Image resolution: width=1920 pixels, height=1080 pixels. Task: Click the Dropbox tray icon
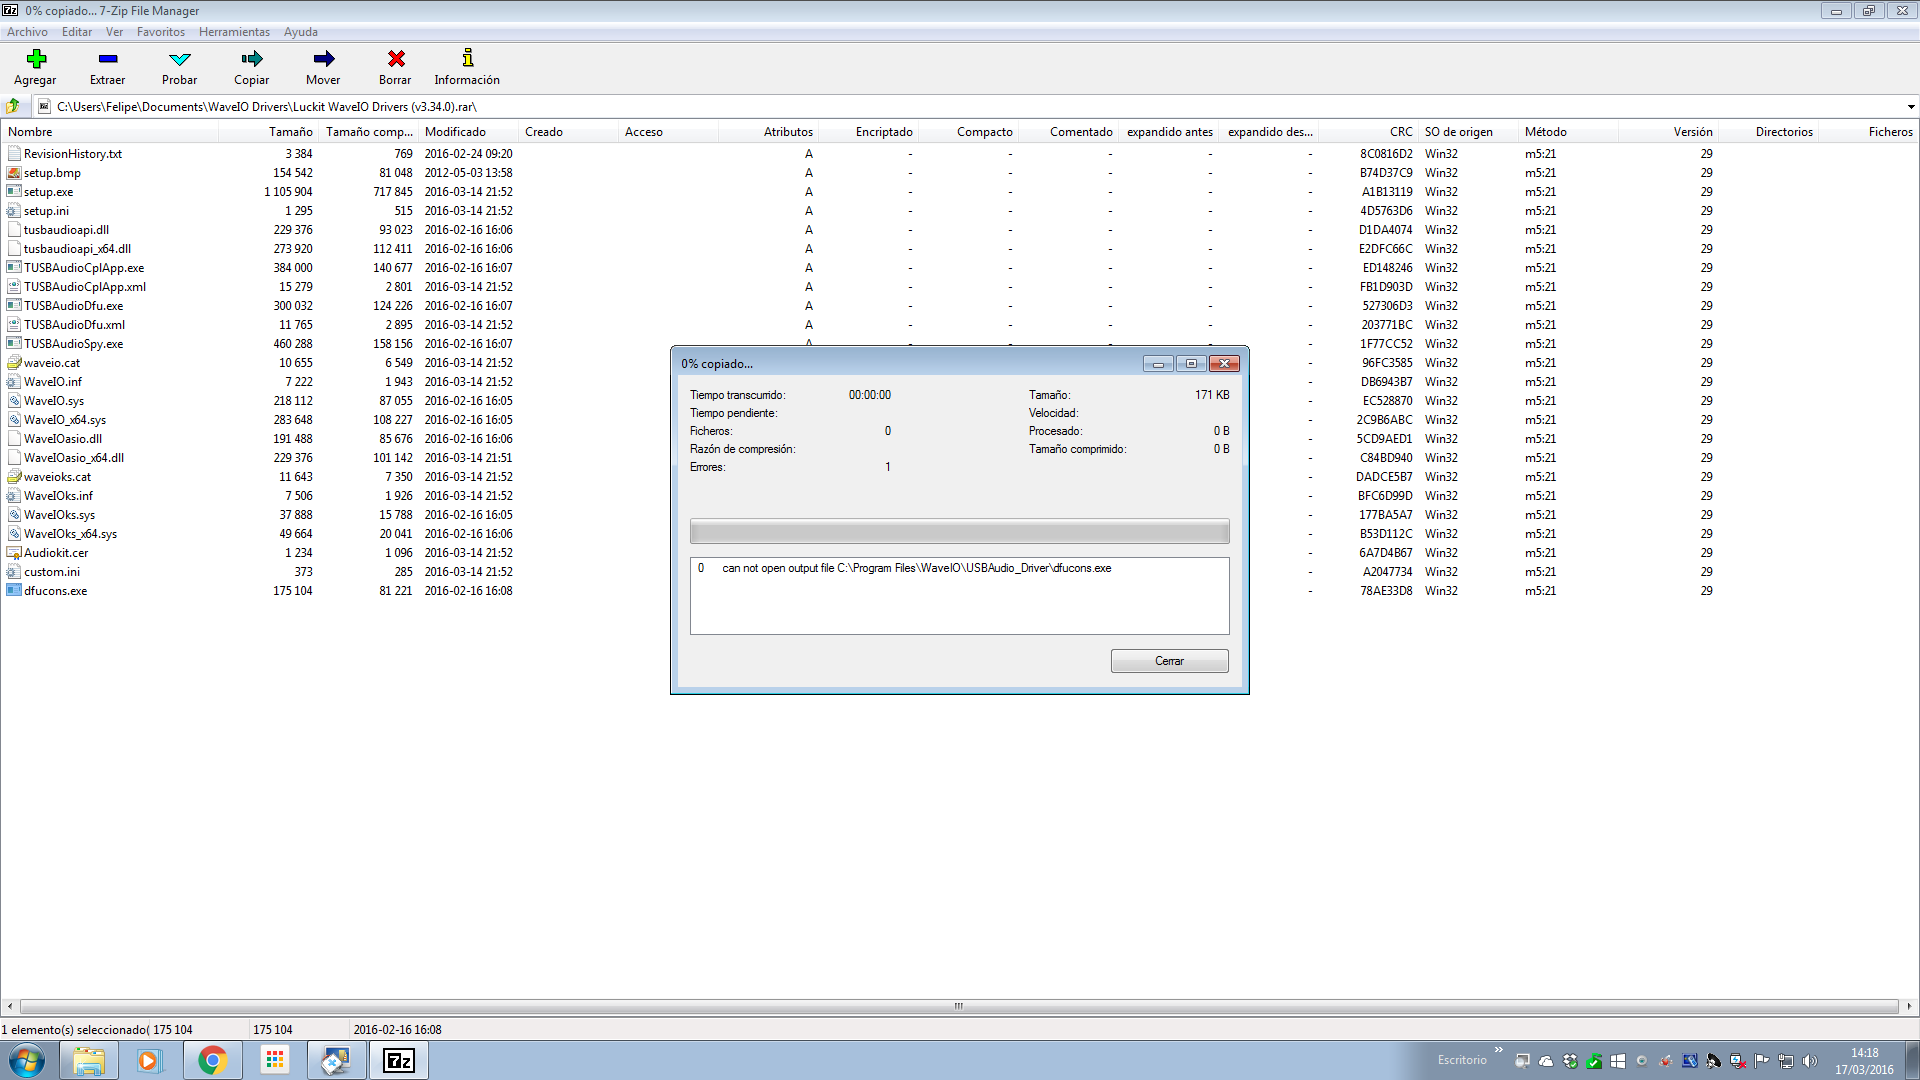pyautogui.click(x=1570, y=1061)
